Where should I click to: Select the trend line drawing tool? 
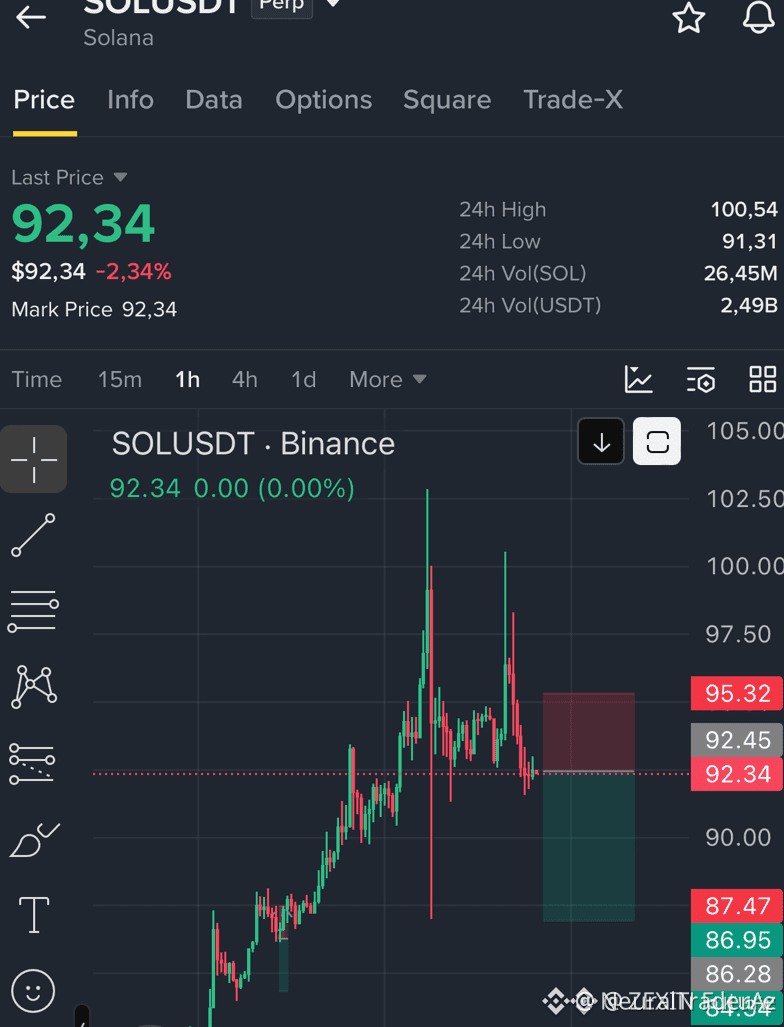coord(33,535)
